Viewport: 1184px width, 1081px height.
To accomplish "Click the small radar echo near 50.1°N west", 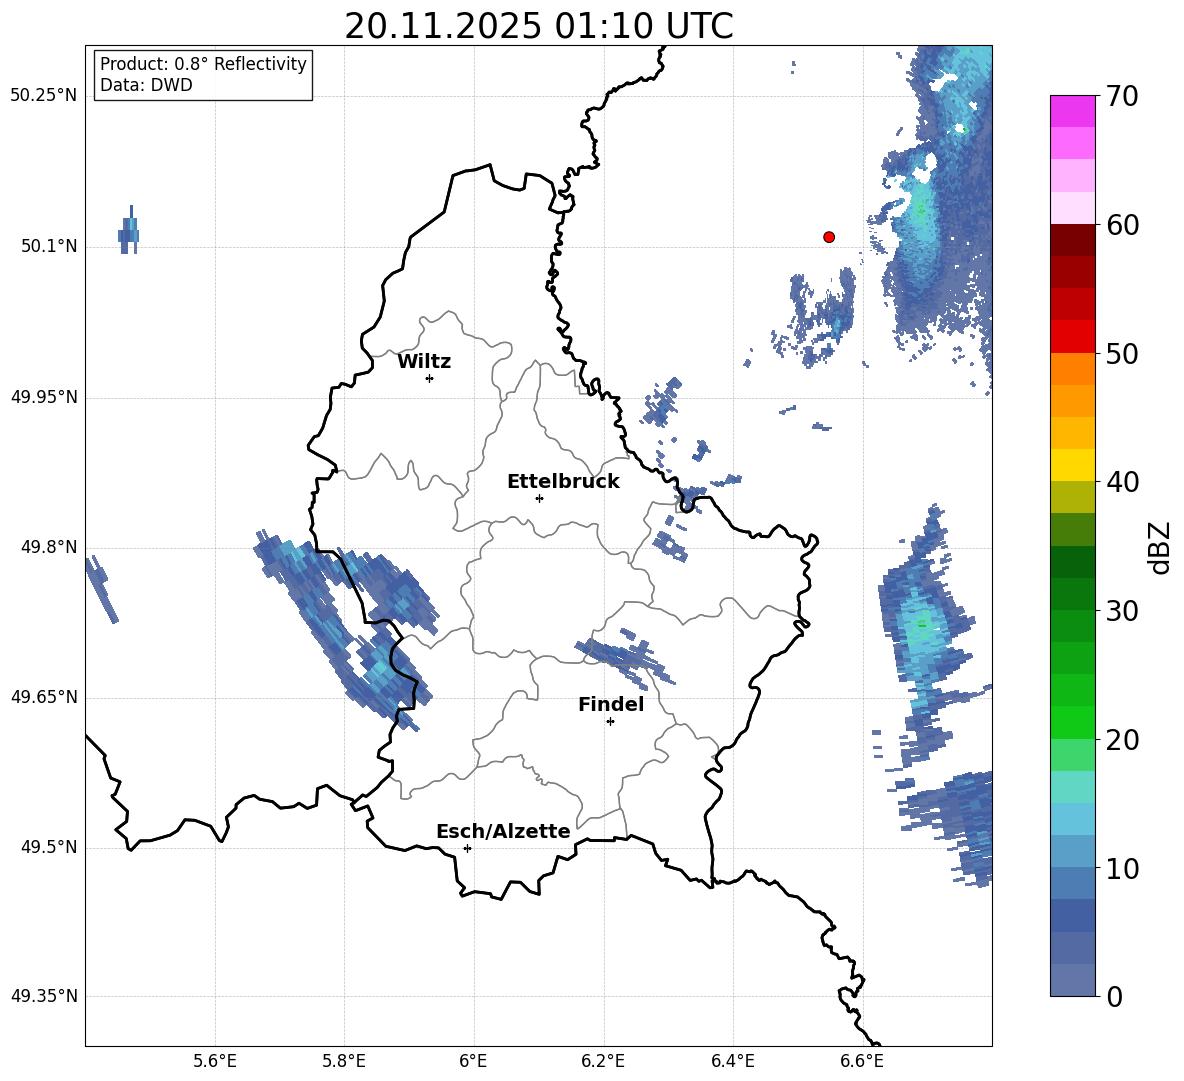I will pos(129,231).
